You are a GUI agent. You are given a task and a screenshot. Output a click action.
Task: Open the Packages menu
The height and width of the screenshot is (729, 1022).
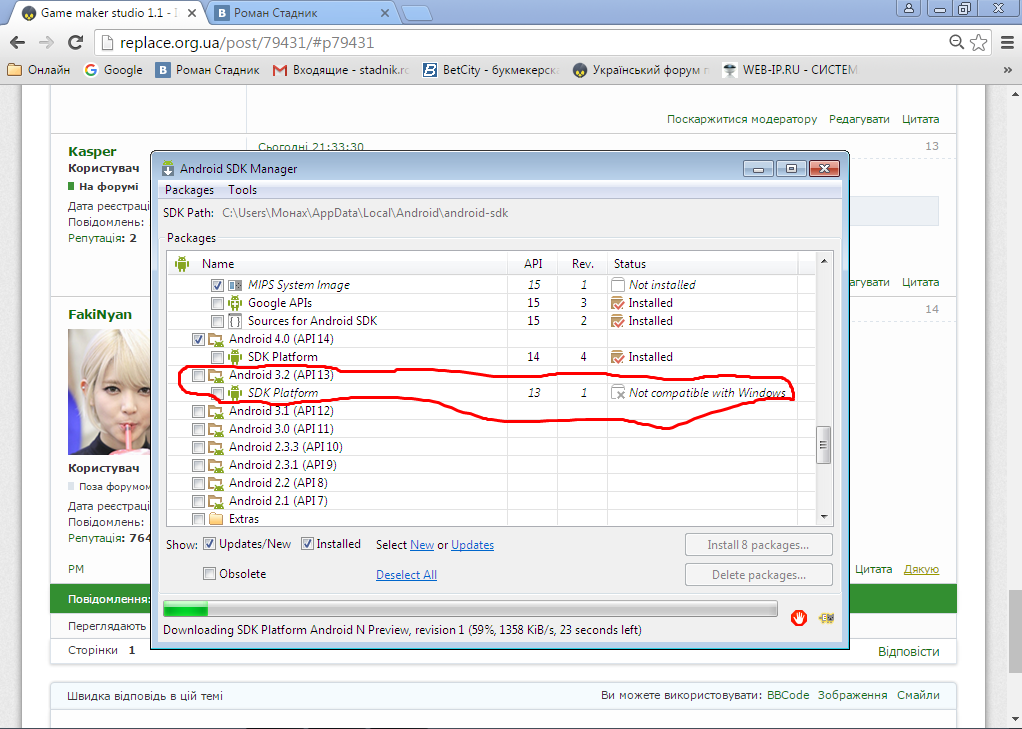click(189, 190)
